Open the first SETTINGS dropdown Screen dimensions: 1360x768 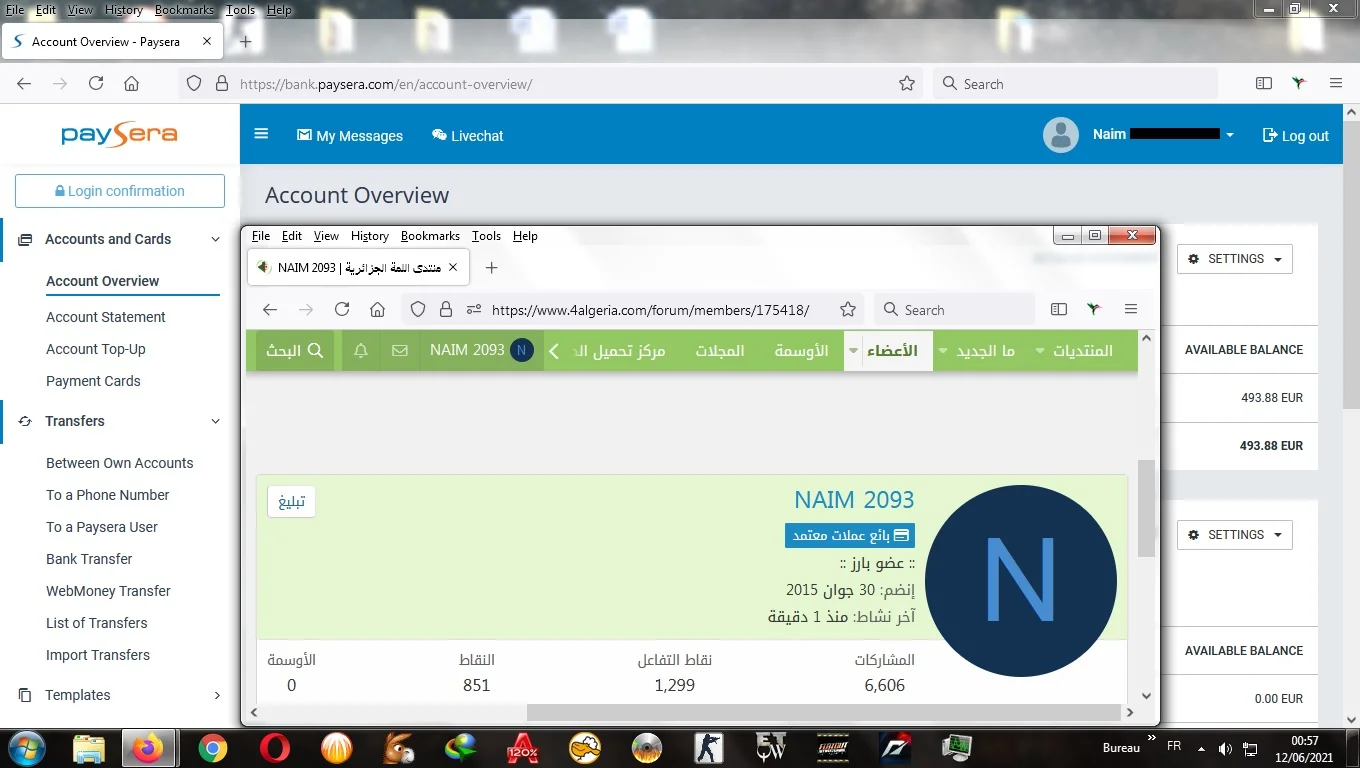[1234, 259]
